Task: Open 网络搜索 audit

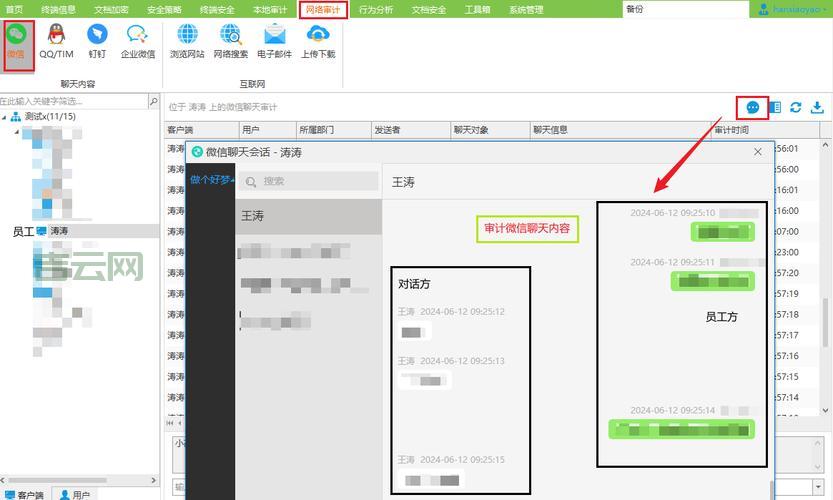Action: [x=231, y=42]
